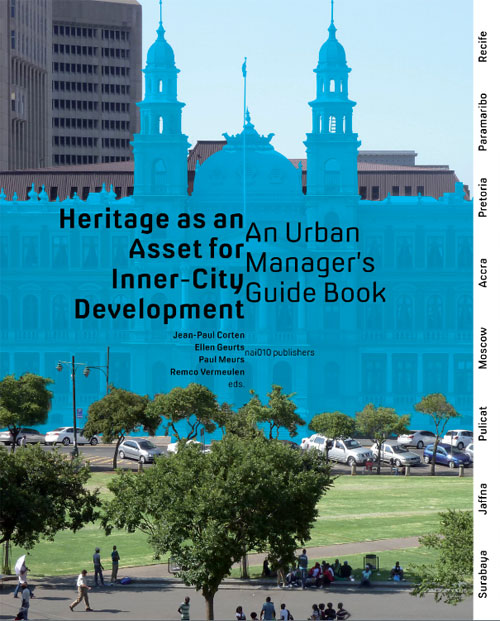Click the white umbrella held by the pedestrian
Viewport: 500px width, 621px height.
(x=20, y=564)
